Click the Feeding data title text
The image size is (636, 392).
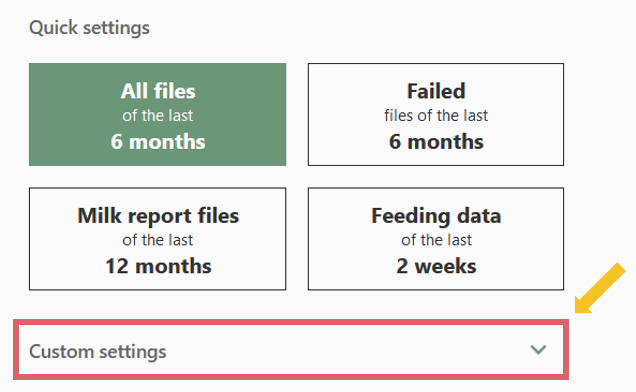(x=436, y=215)
